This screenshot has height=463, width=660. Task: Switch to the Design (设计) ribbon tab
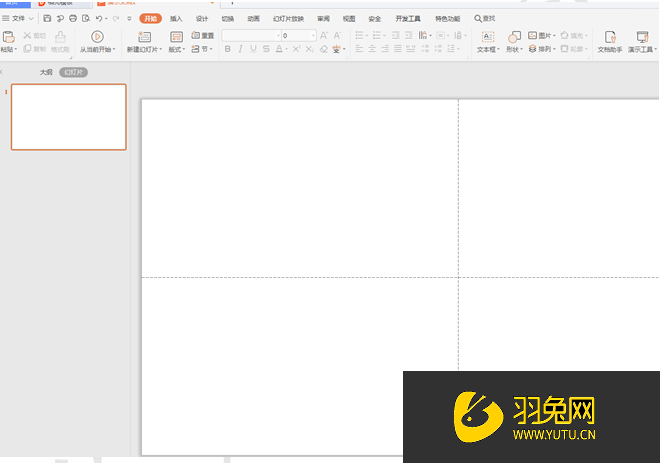pyautogui.click(x=202, y=19)
